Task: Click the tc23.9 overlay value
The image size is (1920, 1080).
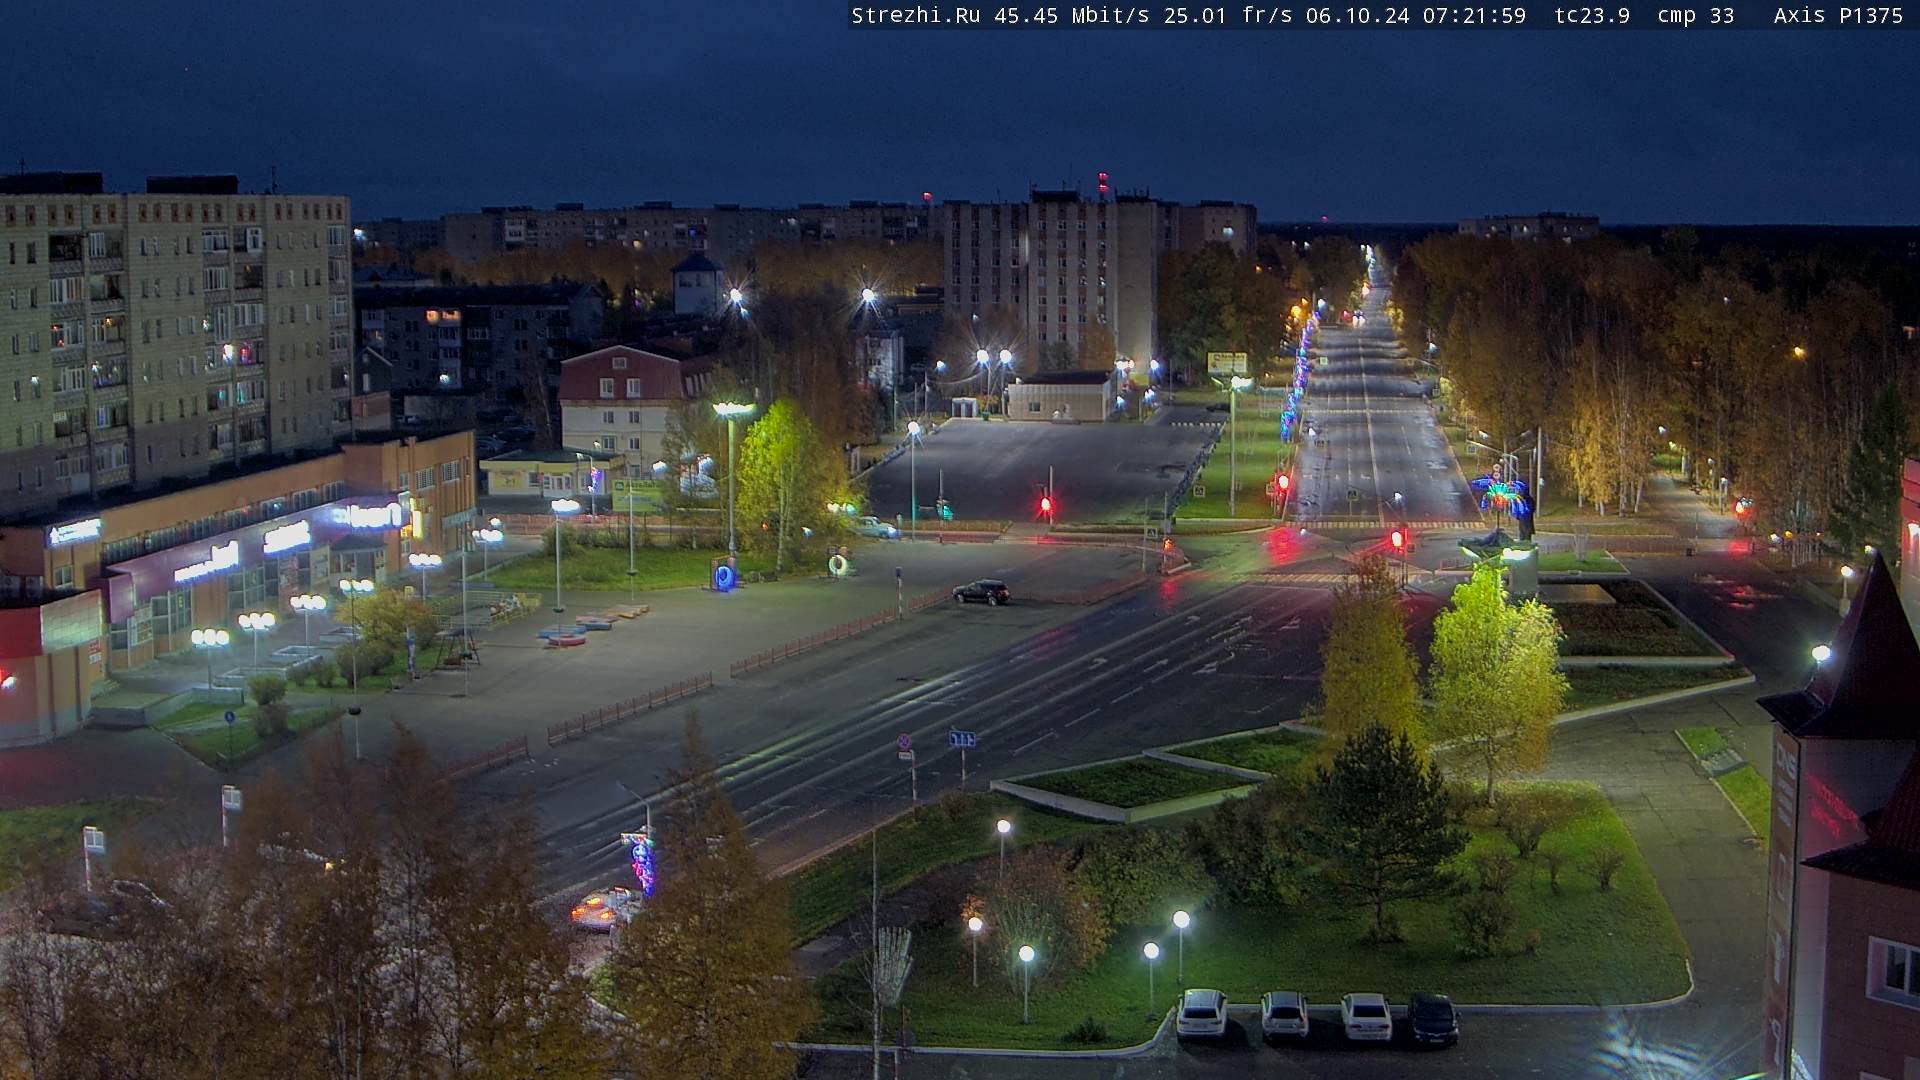Action: tap(1592, 15)
